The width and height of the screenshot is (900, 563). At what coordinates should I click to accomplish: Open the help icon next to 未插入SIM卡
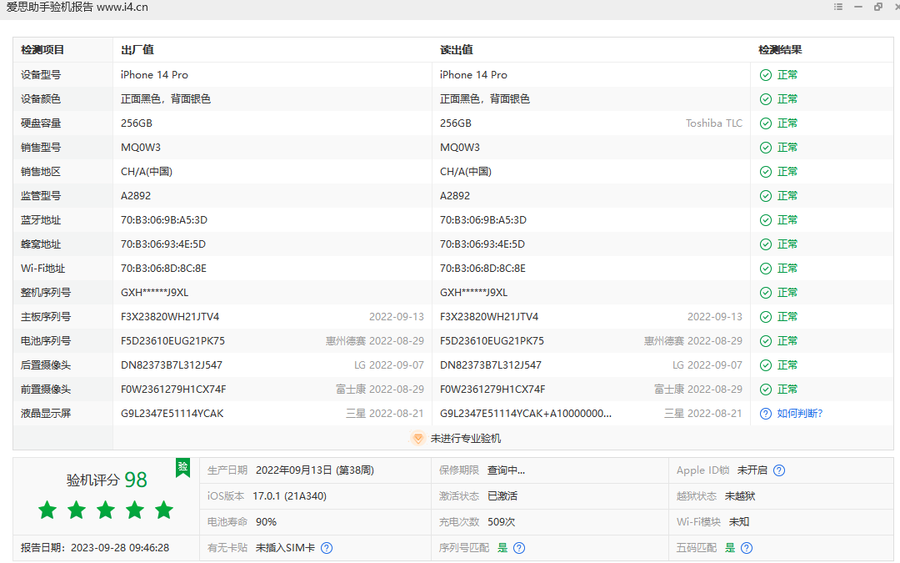pyautogui.click(x=327, y=548)
